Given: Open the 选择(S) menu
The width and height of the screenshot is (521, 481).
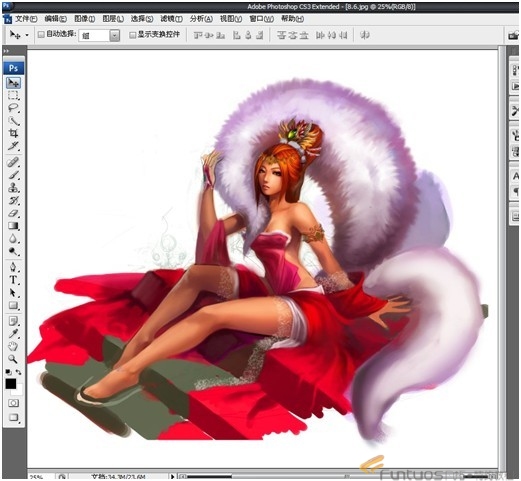Looking at the screenshot, I should (142, 19).
